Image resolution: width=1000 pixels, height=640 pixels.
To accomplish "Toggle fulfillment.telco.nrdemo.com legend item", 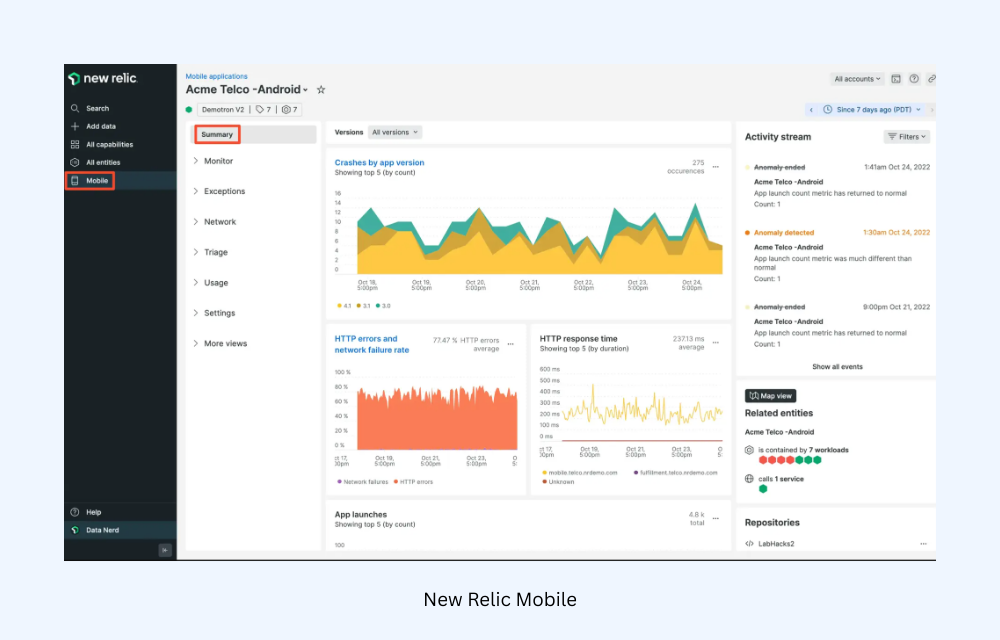I will pyautogui.click(x=675, y=473).
